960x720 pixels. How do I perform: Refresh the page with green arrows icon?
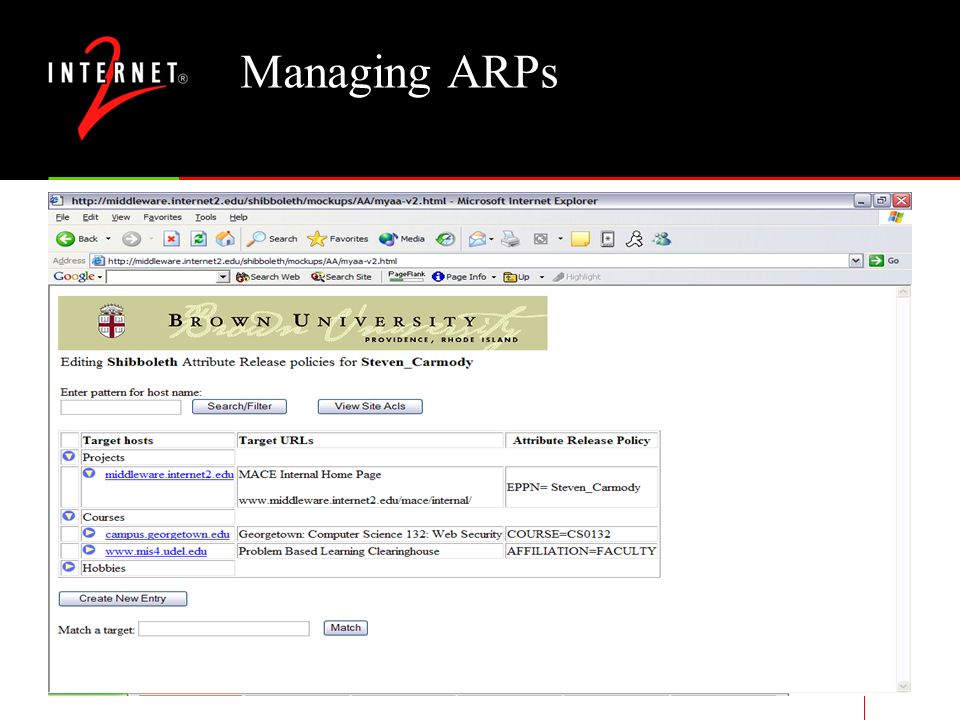pyautogui.click(x=198, y=239)
